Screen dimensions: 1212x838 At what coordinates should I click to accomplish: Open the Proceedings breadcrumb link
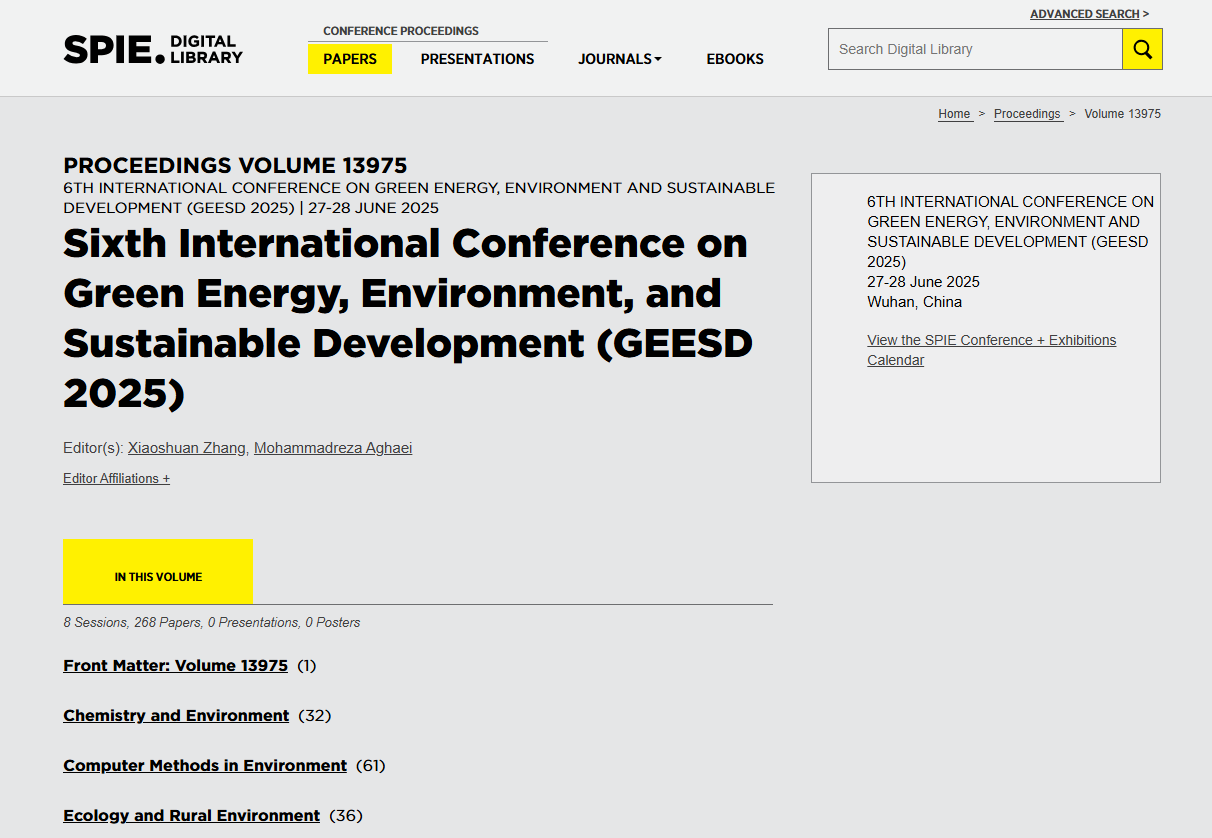coord(1027,114)
